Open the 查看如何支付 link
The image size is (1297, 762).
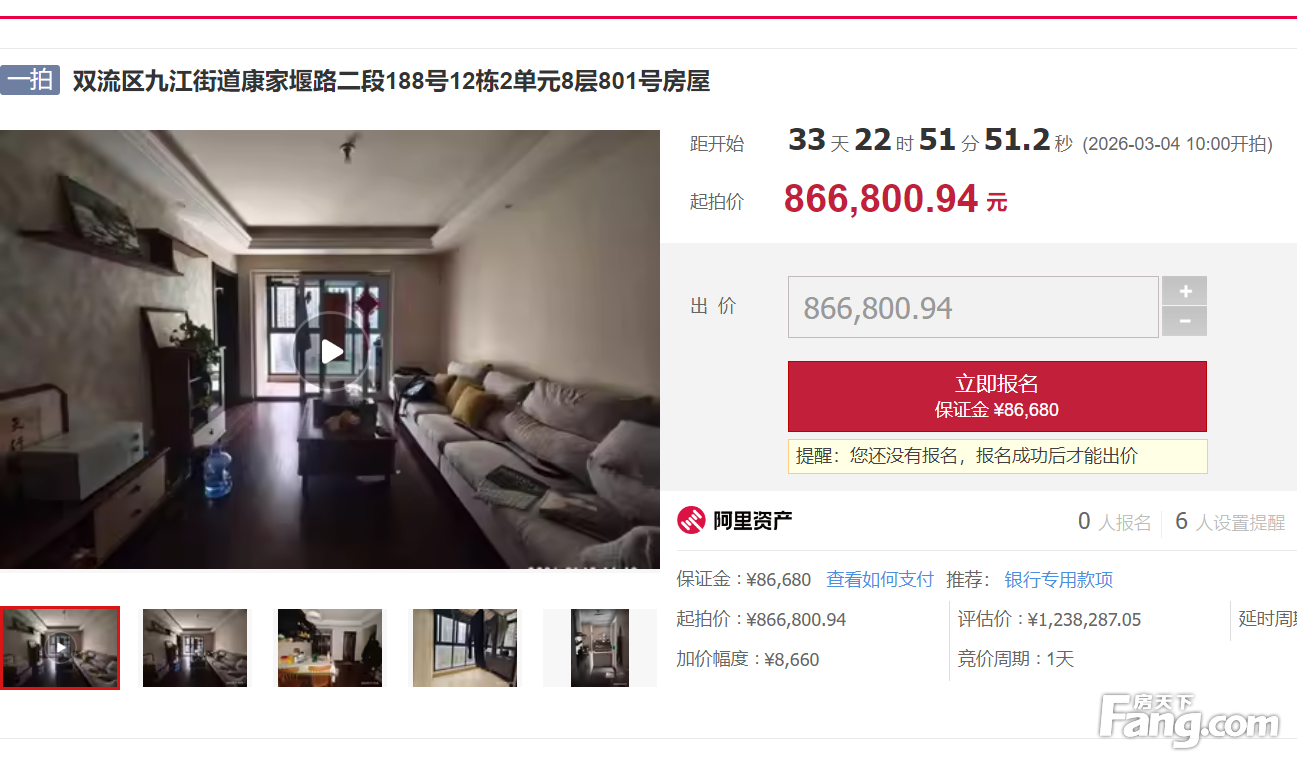click(x=880, y=579)
